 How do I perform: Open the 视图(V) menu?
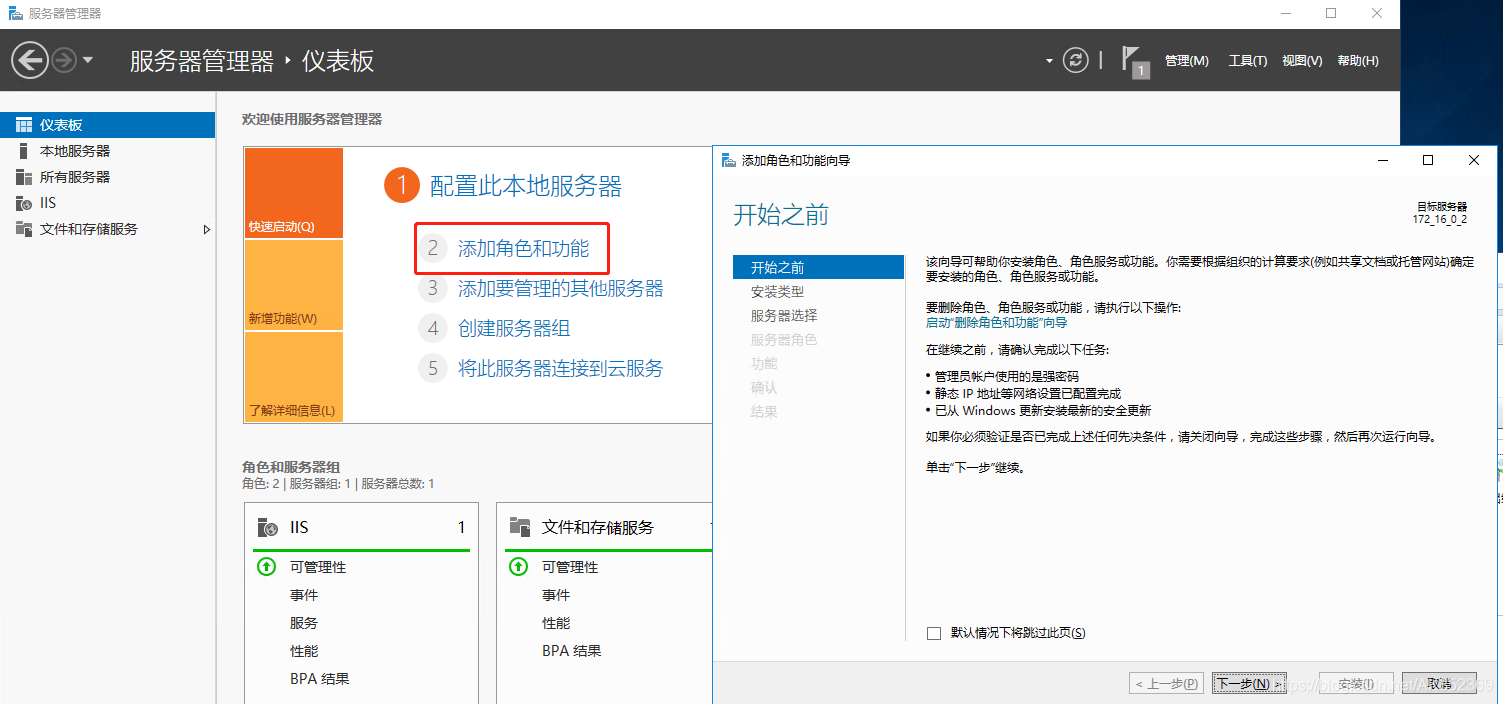[x=1302, y=61]
